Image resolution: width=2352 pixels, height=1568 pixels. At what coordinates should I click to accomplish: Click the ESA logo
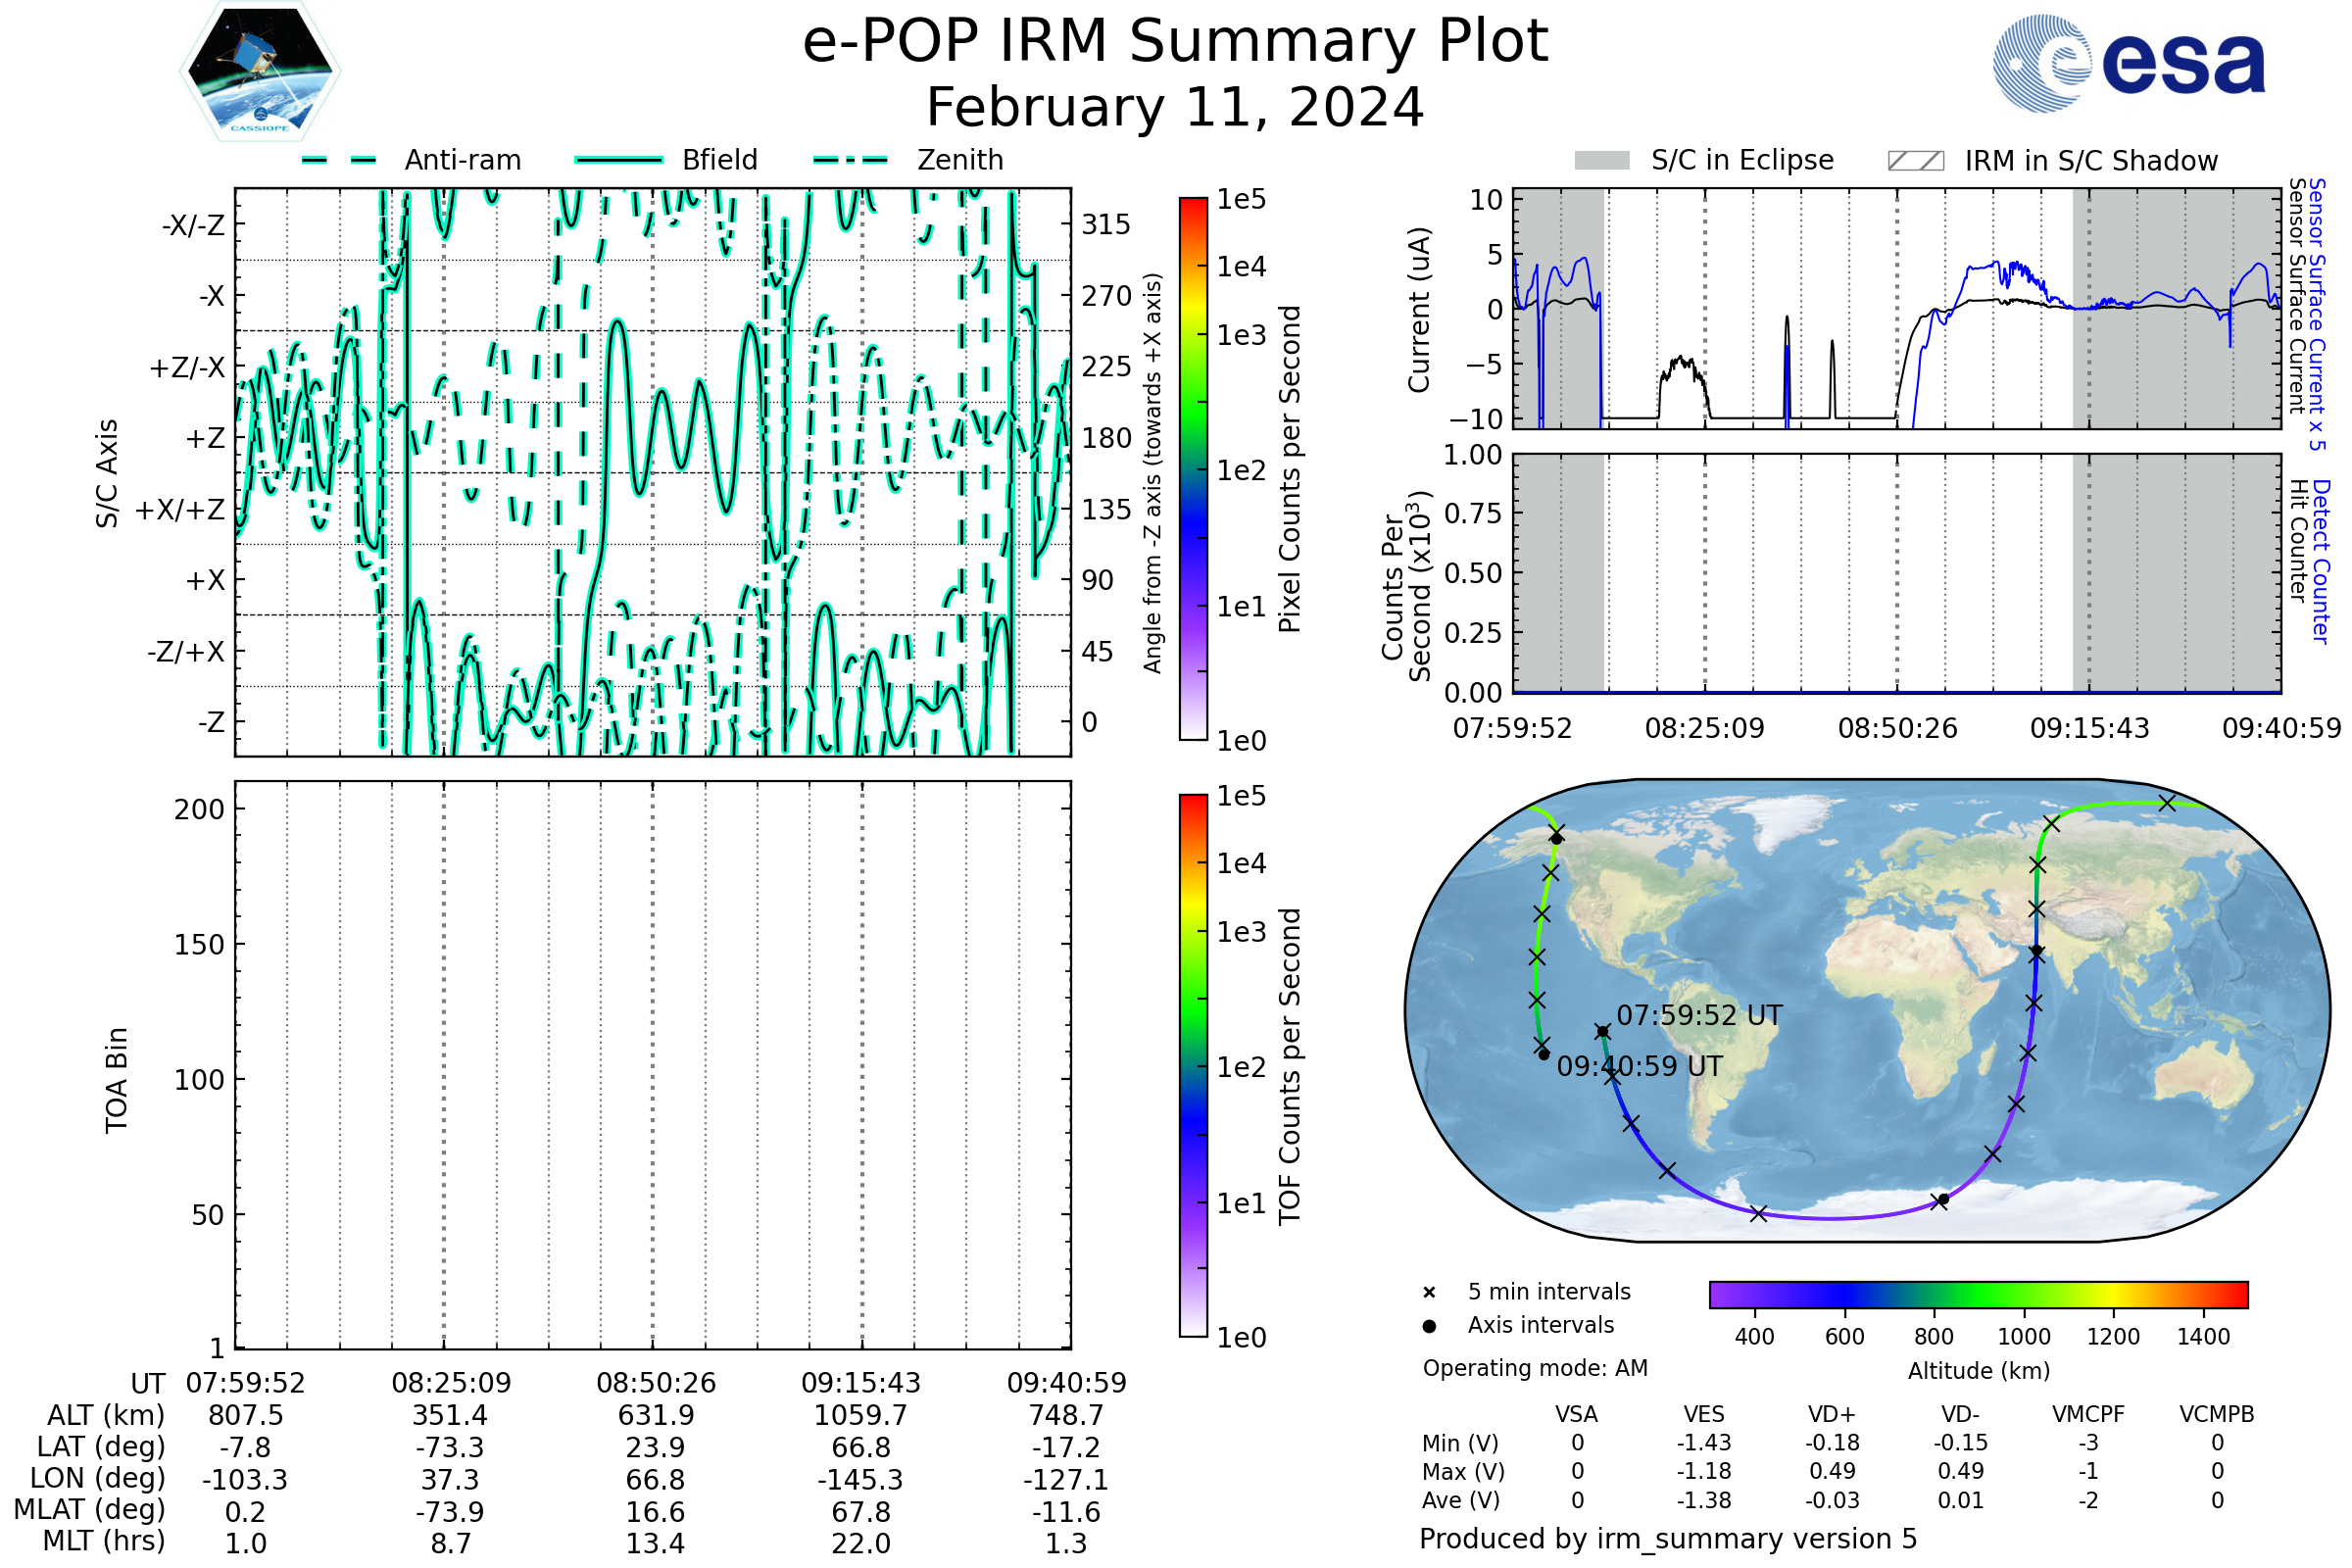(x=2128, y=62)
